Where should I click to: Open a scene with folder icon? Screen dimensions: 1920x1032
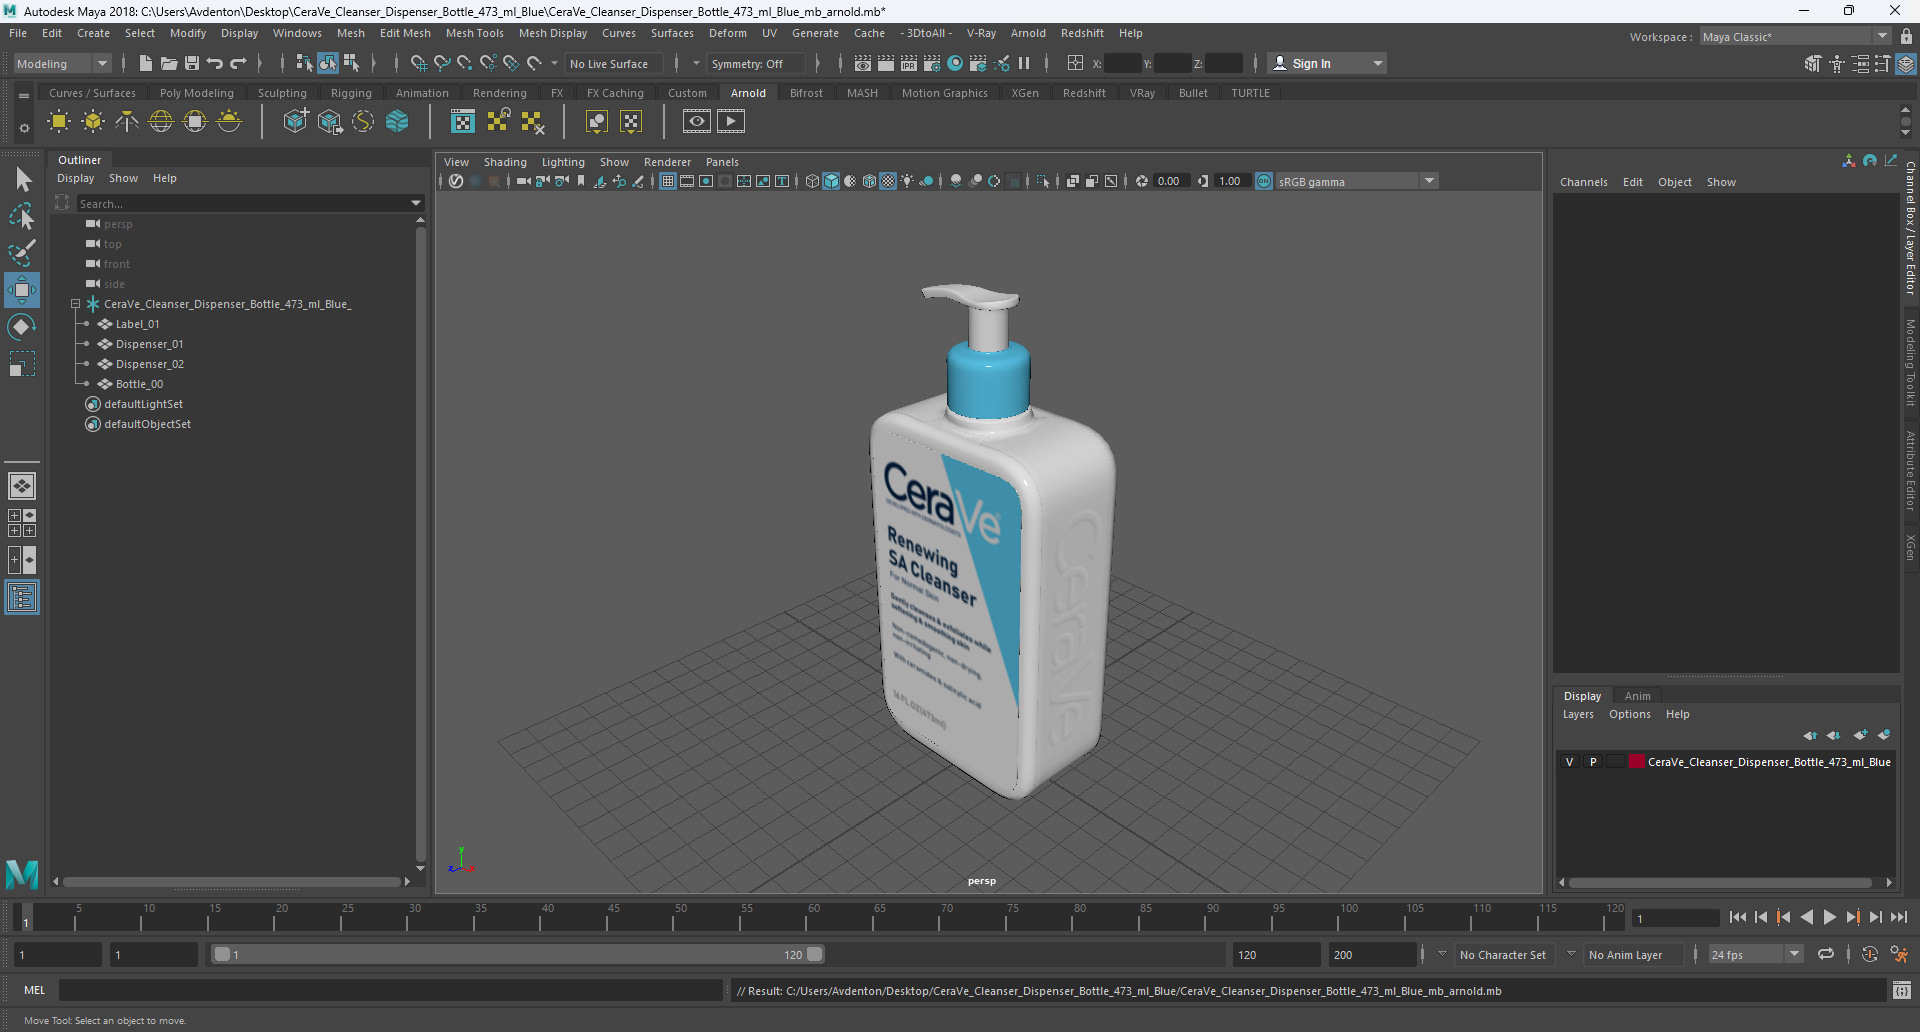click(169, 63)
